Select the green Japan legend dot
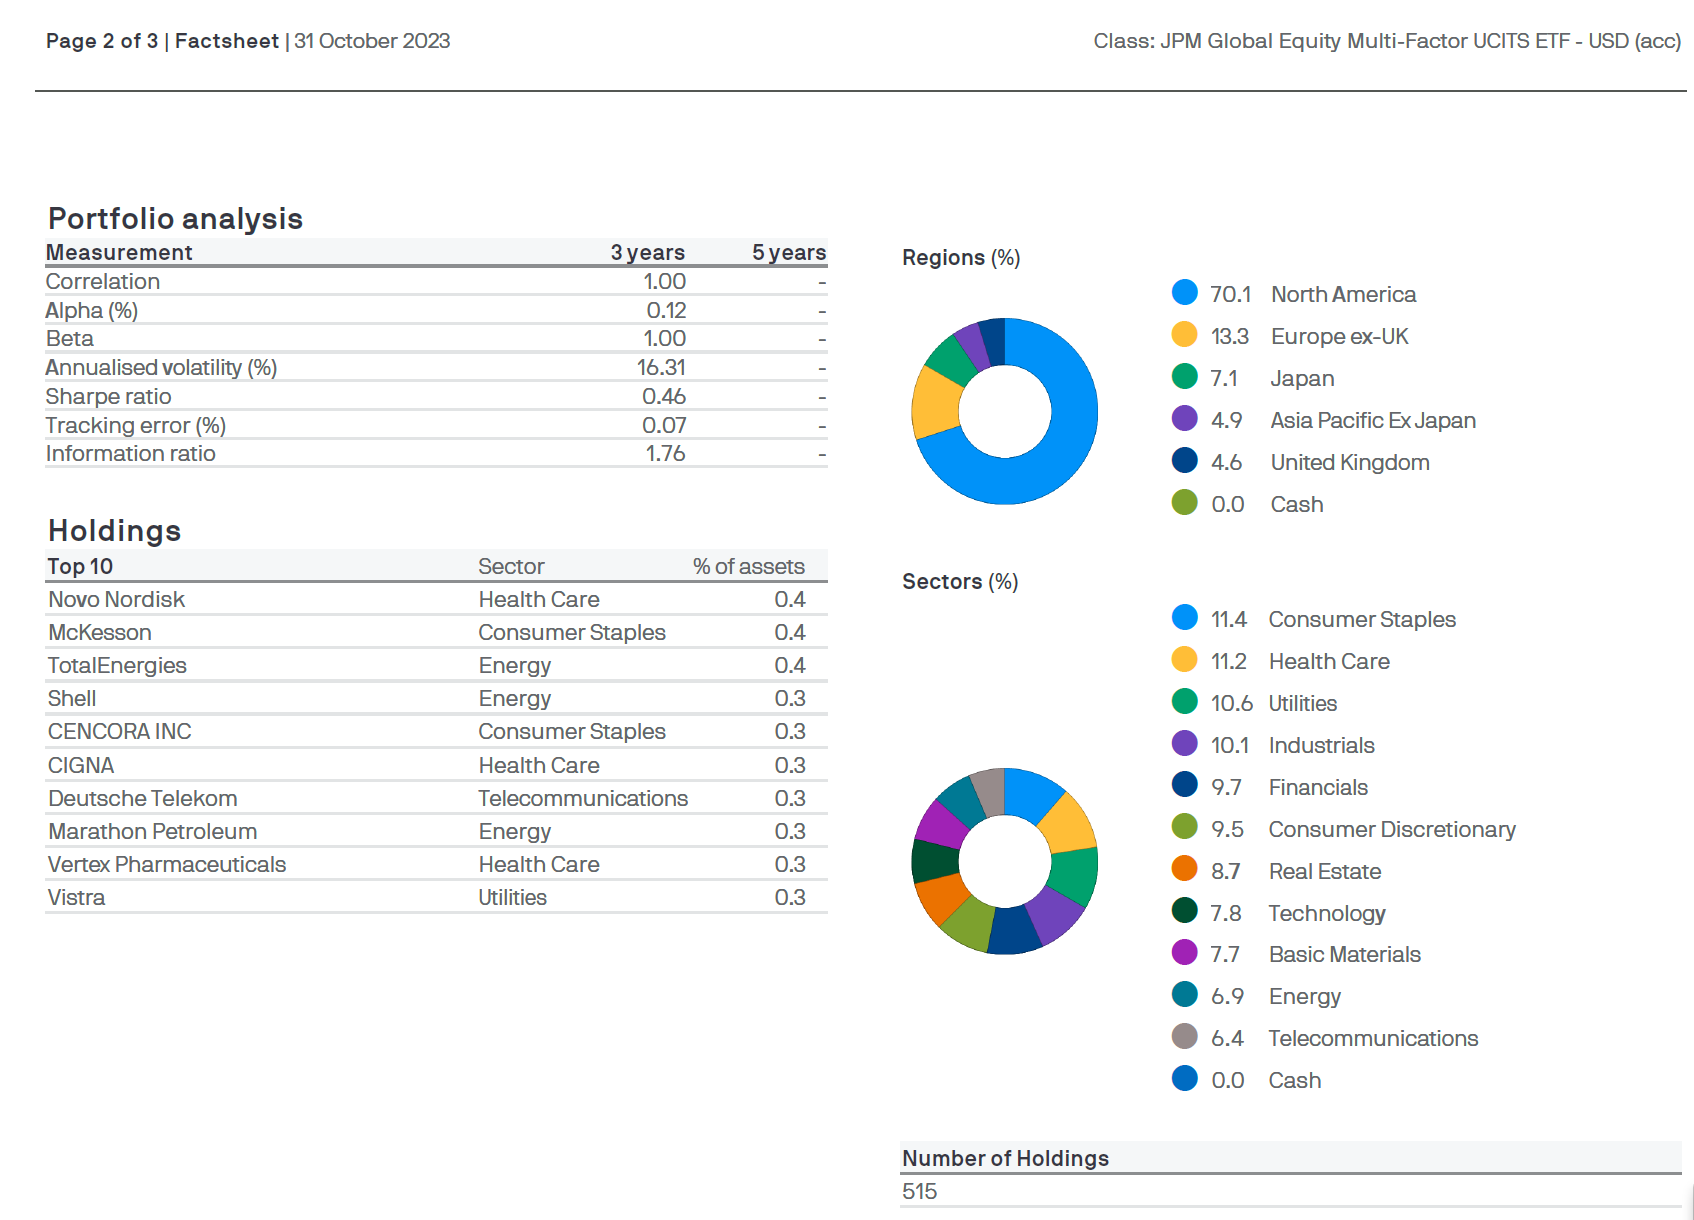The width and height of the screenshot is (1694, 1220). 1184,377
